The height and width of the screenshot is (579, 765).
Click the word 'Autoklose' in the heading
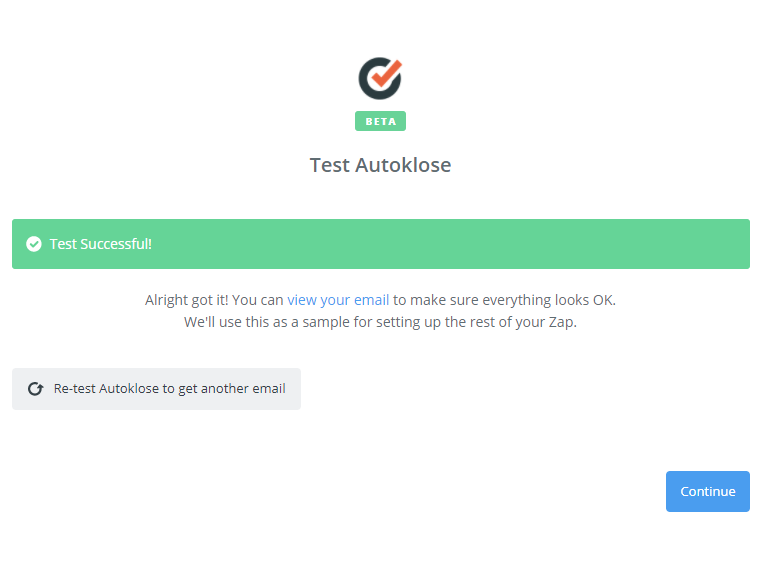403,165
